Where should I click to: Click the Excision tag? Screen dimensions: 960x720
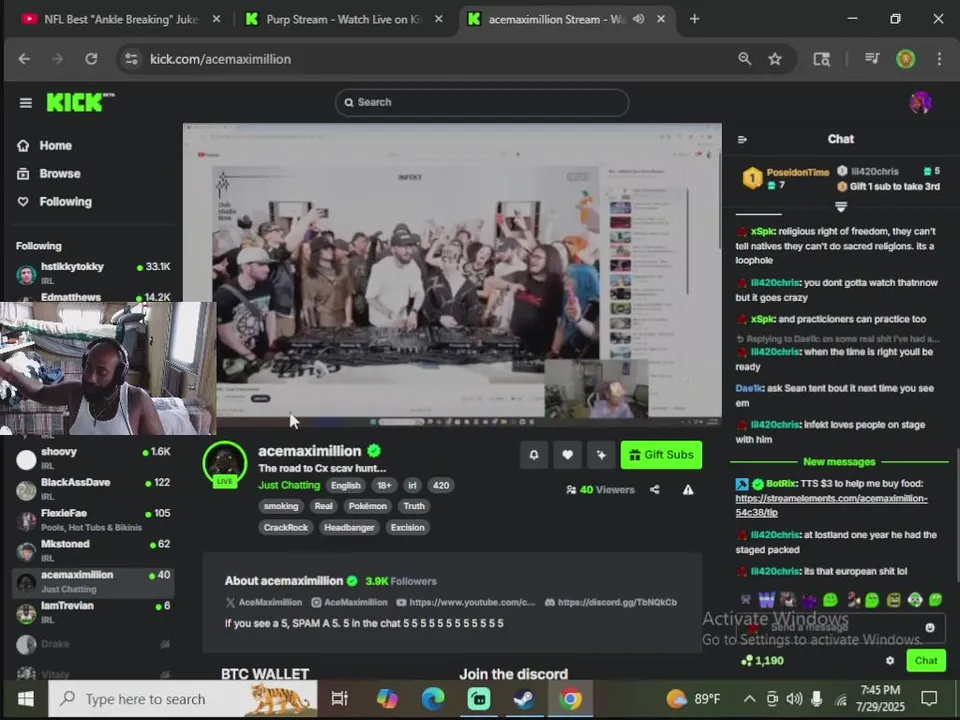pyautogui.click(x=407, y=528)
